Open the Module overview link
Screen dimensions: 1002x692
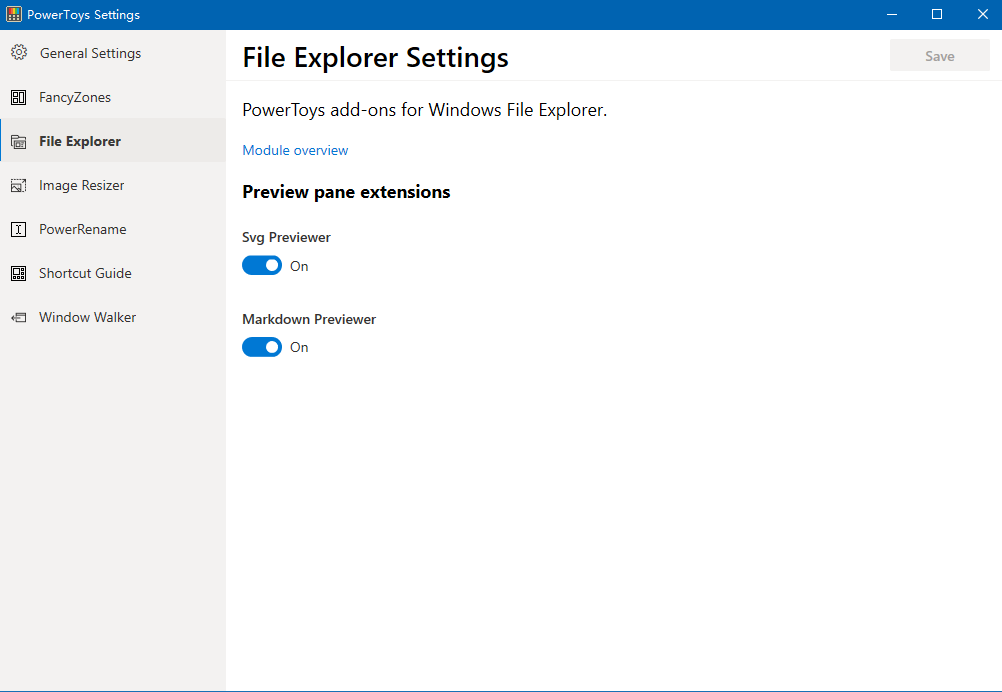point(295,150)
